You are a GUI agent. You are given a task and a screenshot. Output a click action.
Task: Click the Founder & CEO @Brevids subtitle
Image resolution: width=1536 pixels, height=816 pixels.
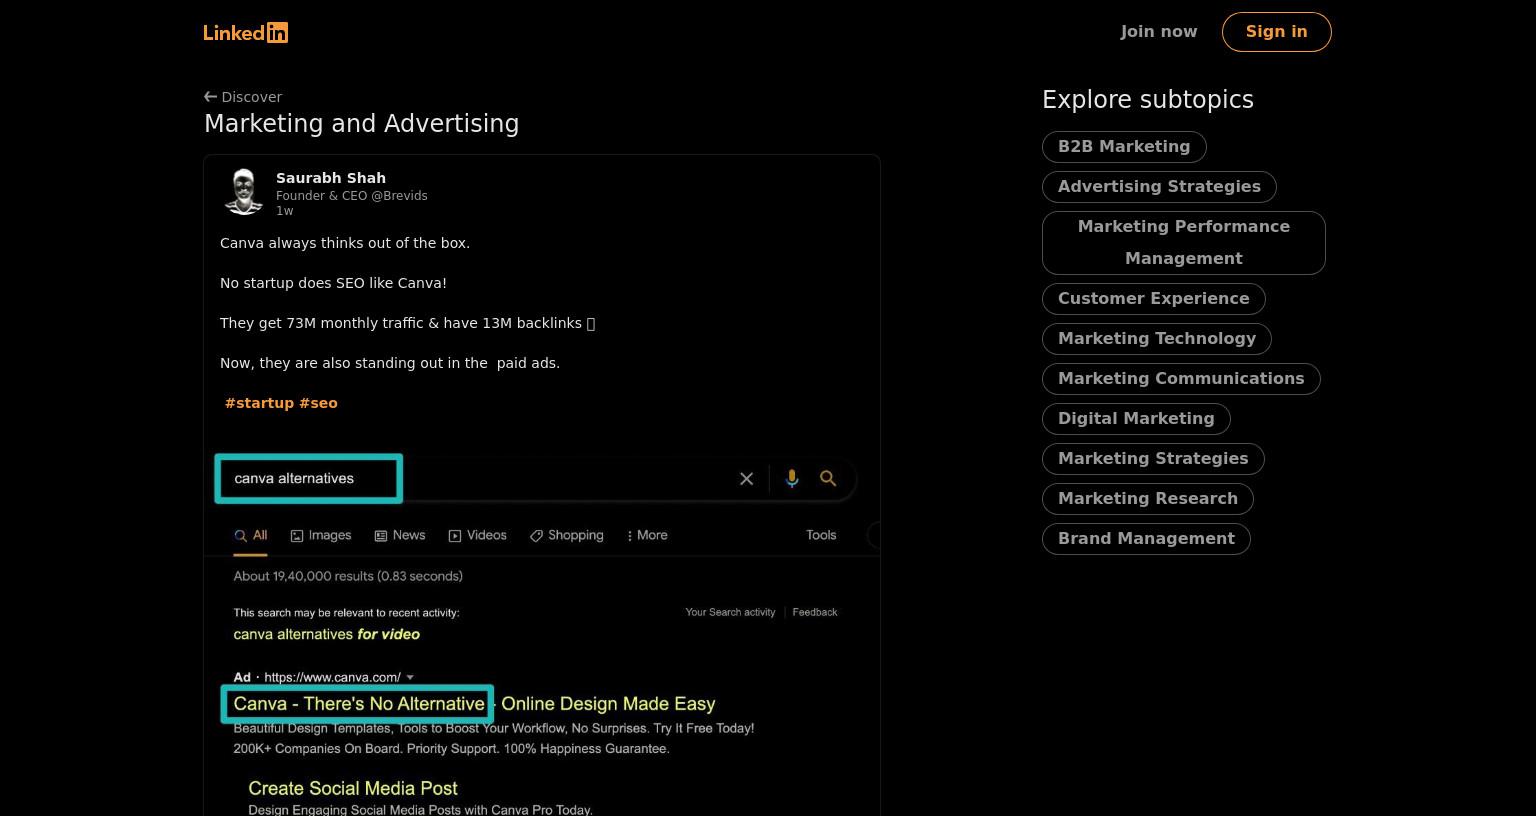[x=352, y=196]
